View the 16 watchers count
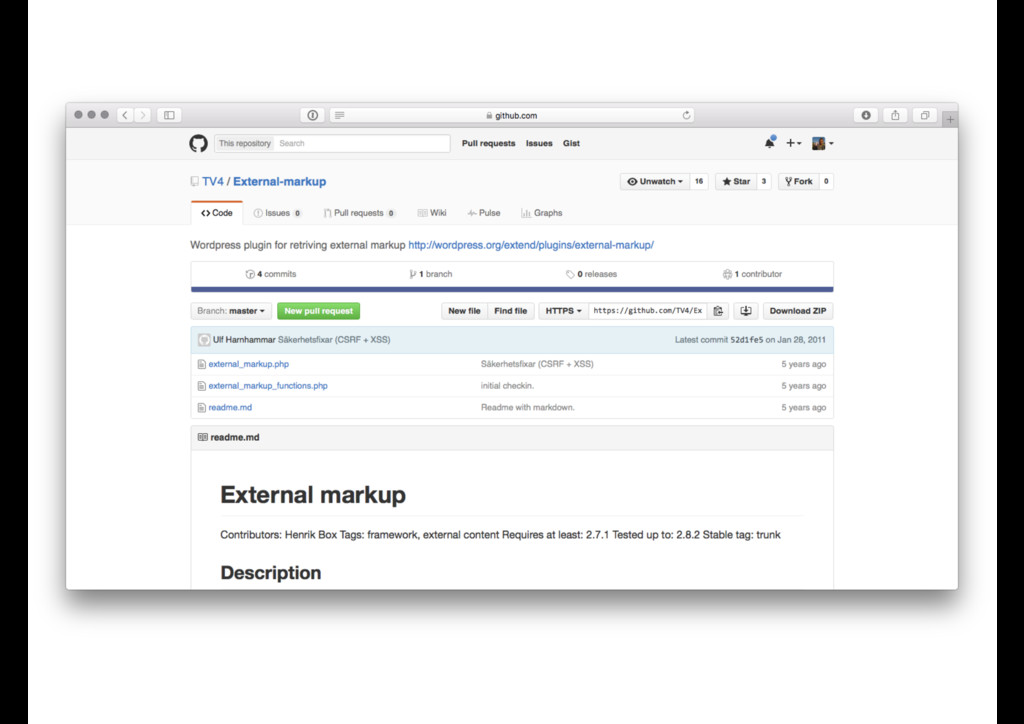 pos(699,181)
